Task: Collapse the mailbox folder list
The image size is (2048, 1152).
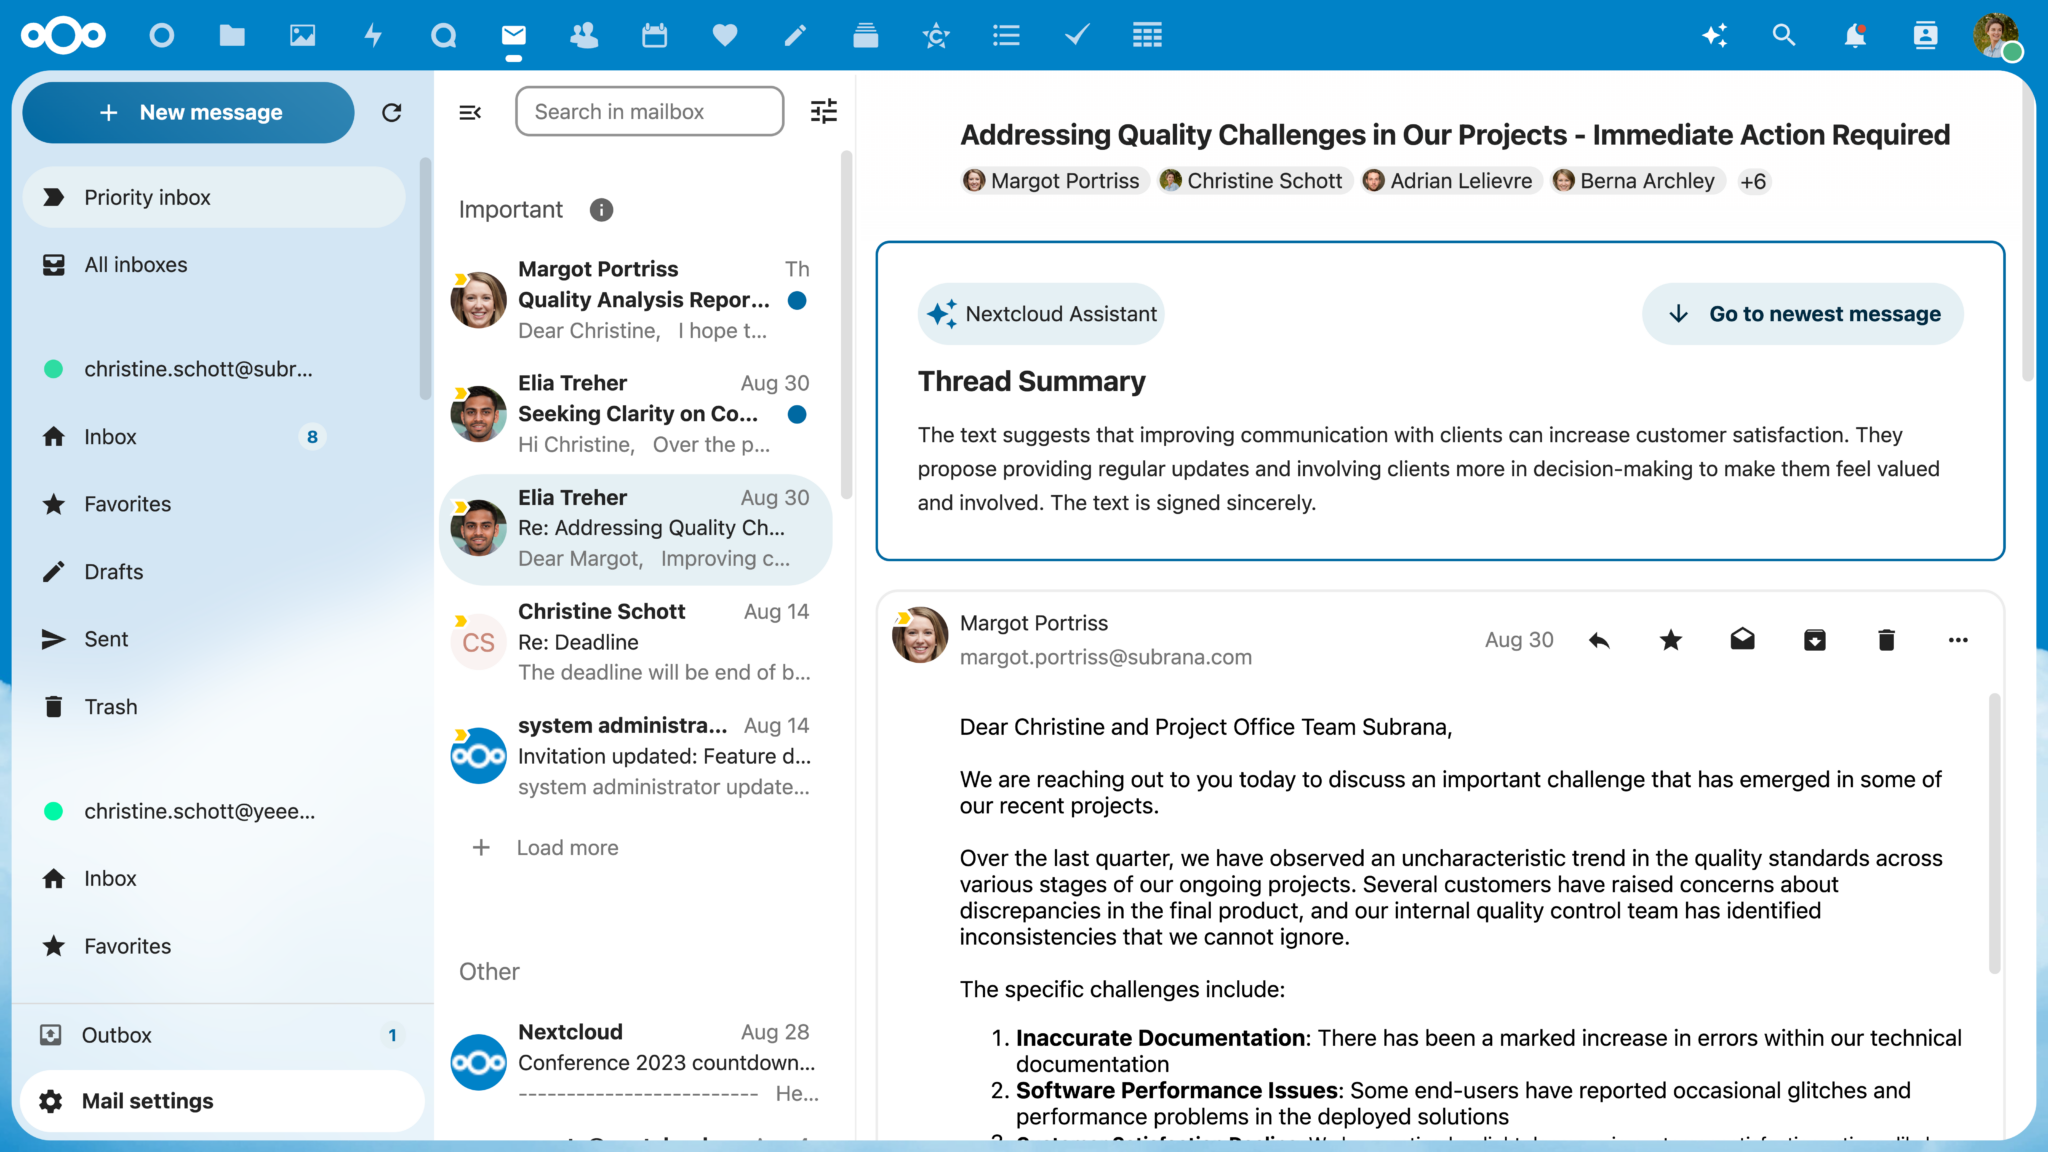Action: 469,112
